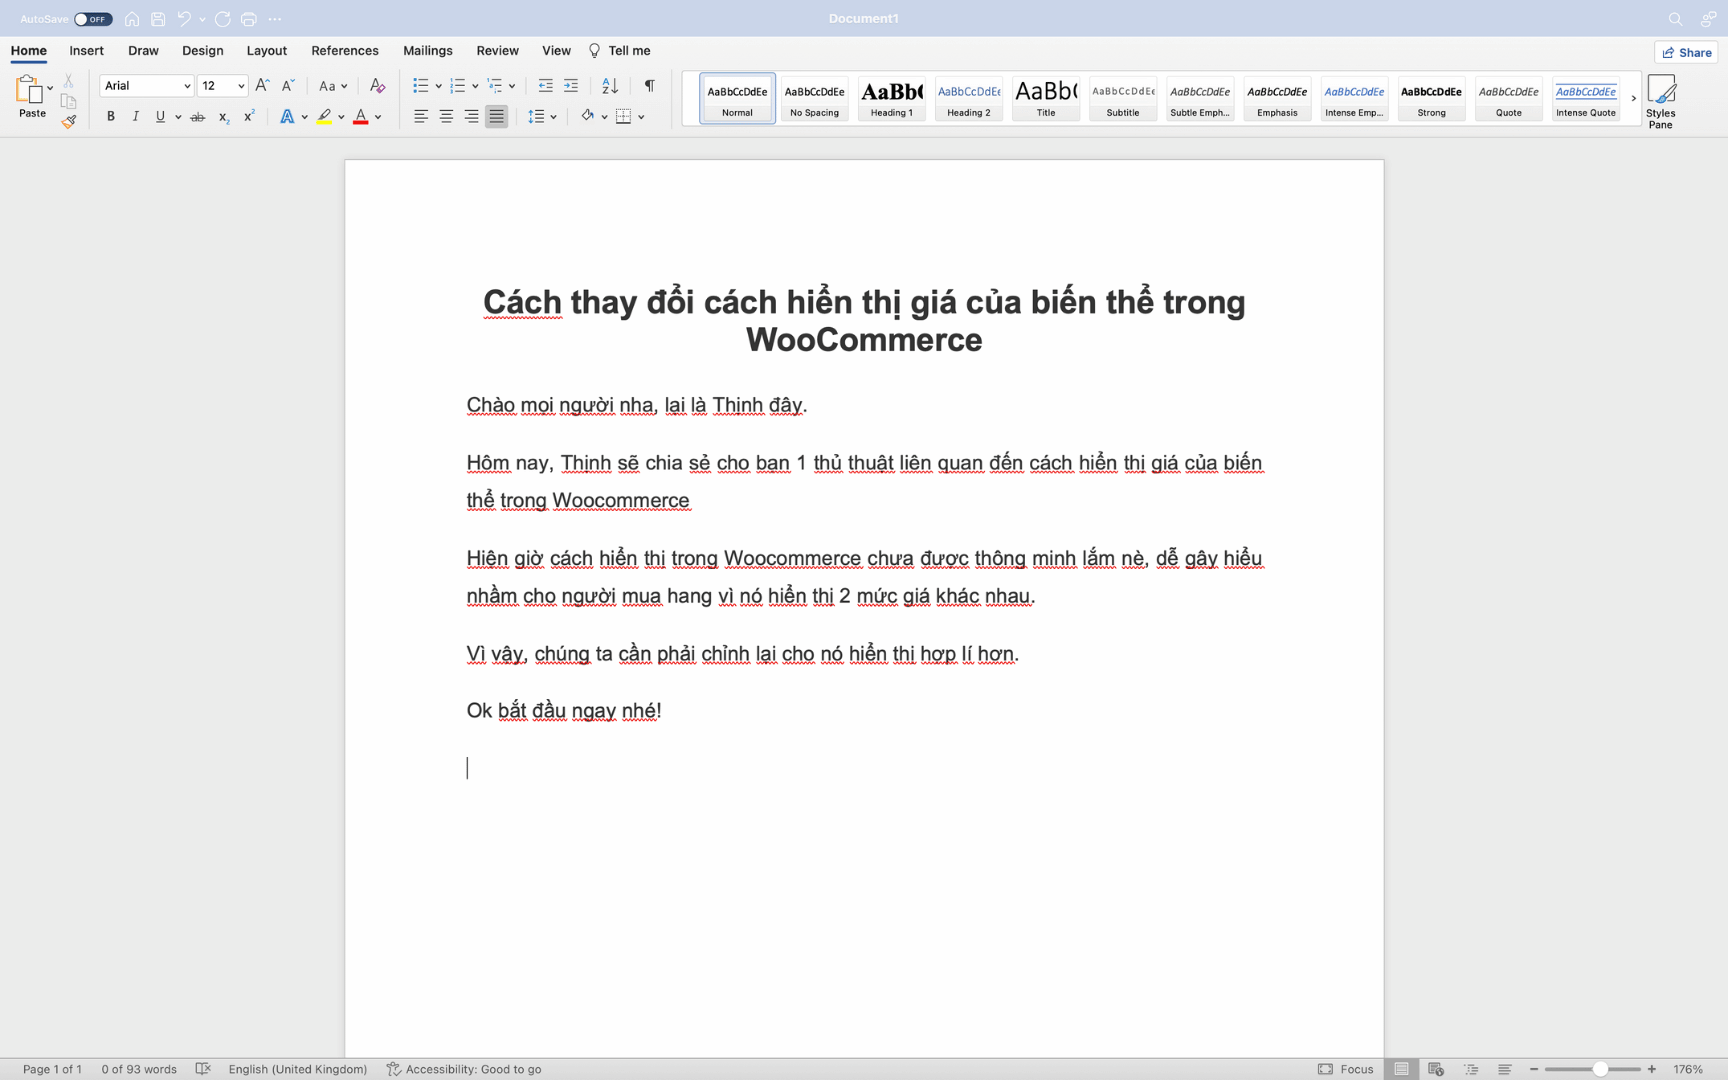Click Decrease Indent icon
The width and height of the screenshot is (1728, 1080).
point(545,86)
